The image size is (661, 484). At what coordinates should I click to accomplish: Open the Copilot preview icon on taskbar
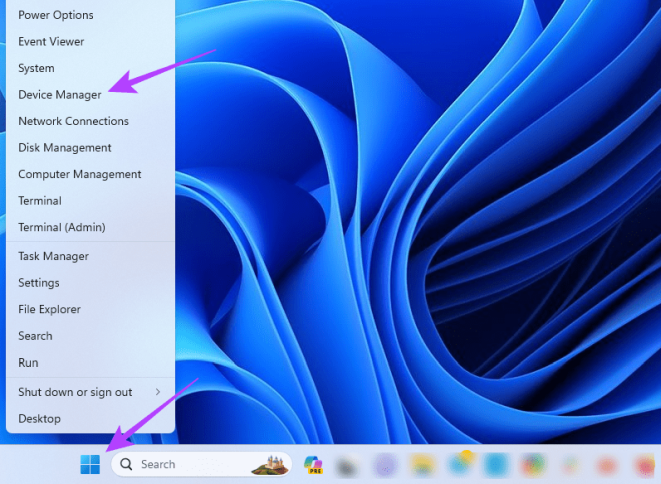pos(312,464)
